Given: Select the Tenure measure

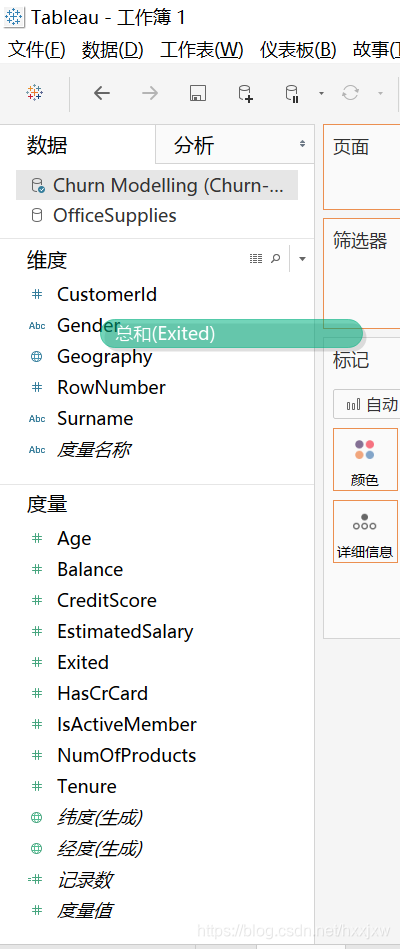Looking at the screenshot, I should (x=87, y=786).
